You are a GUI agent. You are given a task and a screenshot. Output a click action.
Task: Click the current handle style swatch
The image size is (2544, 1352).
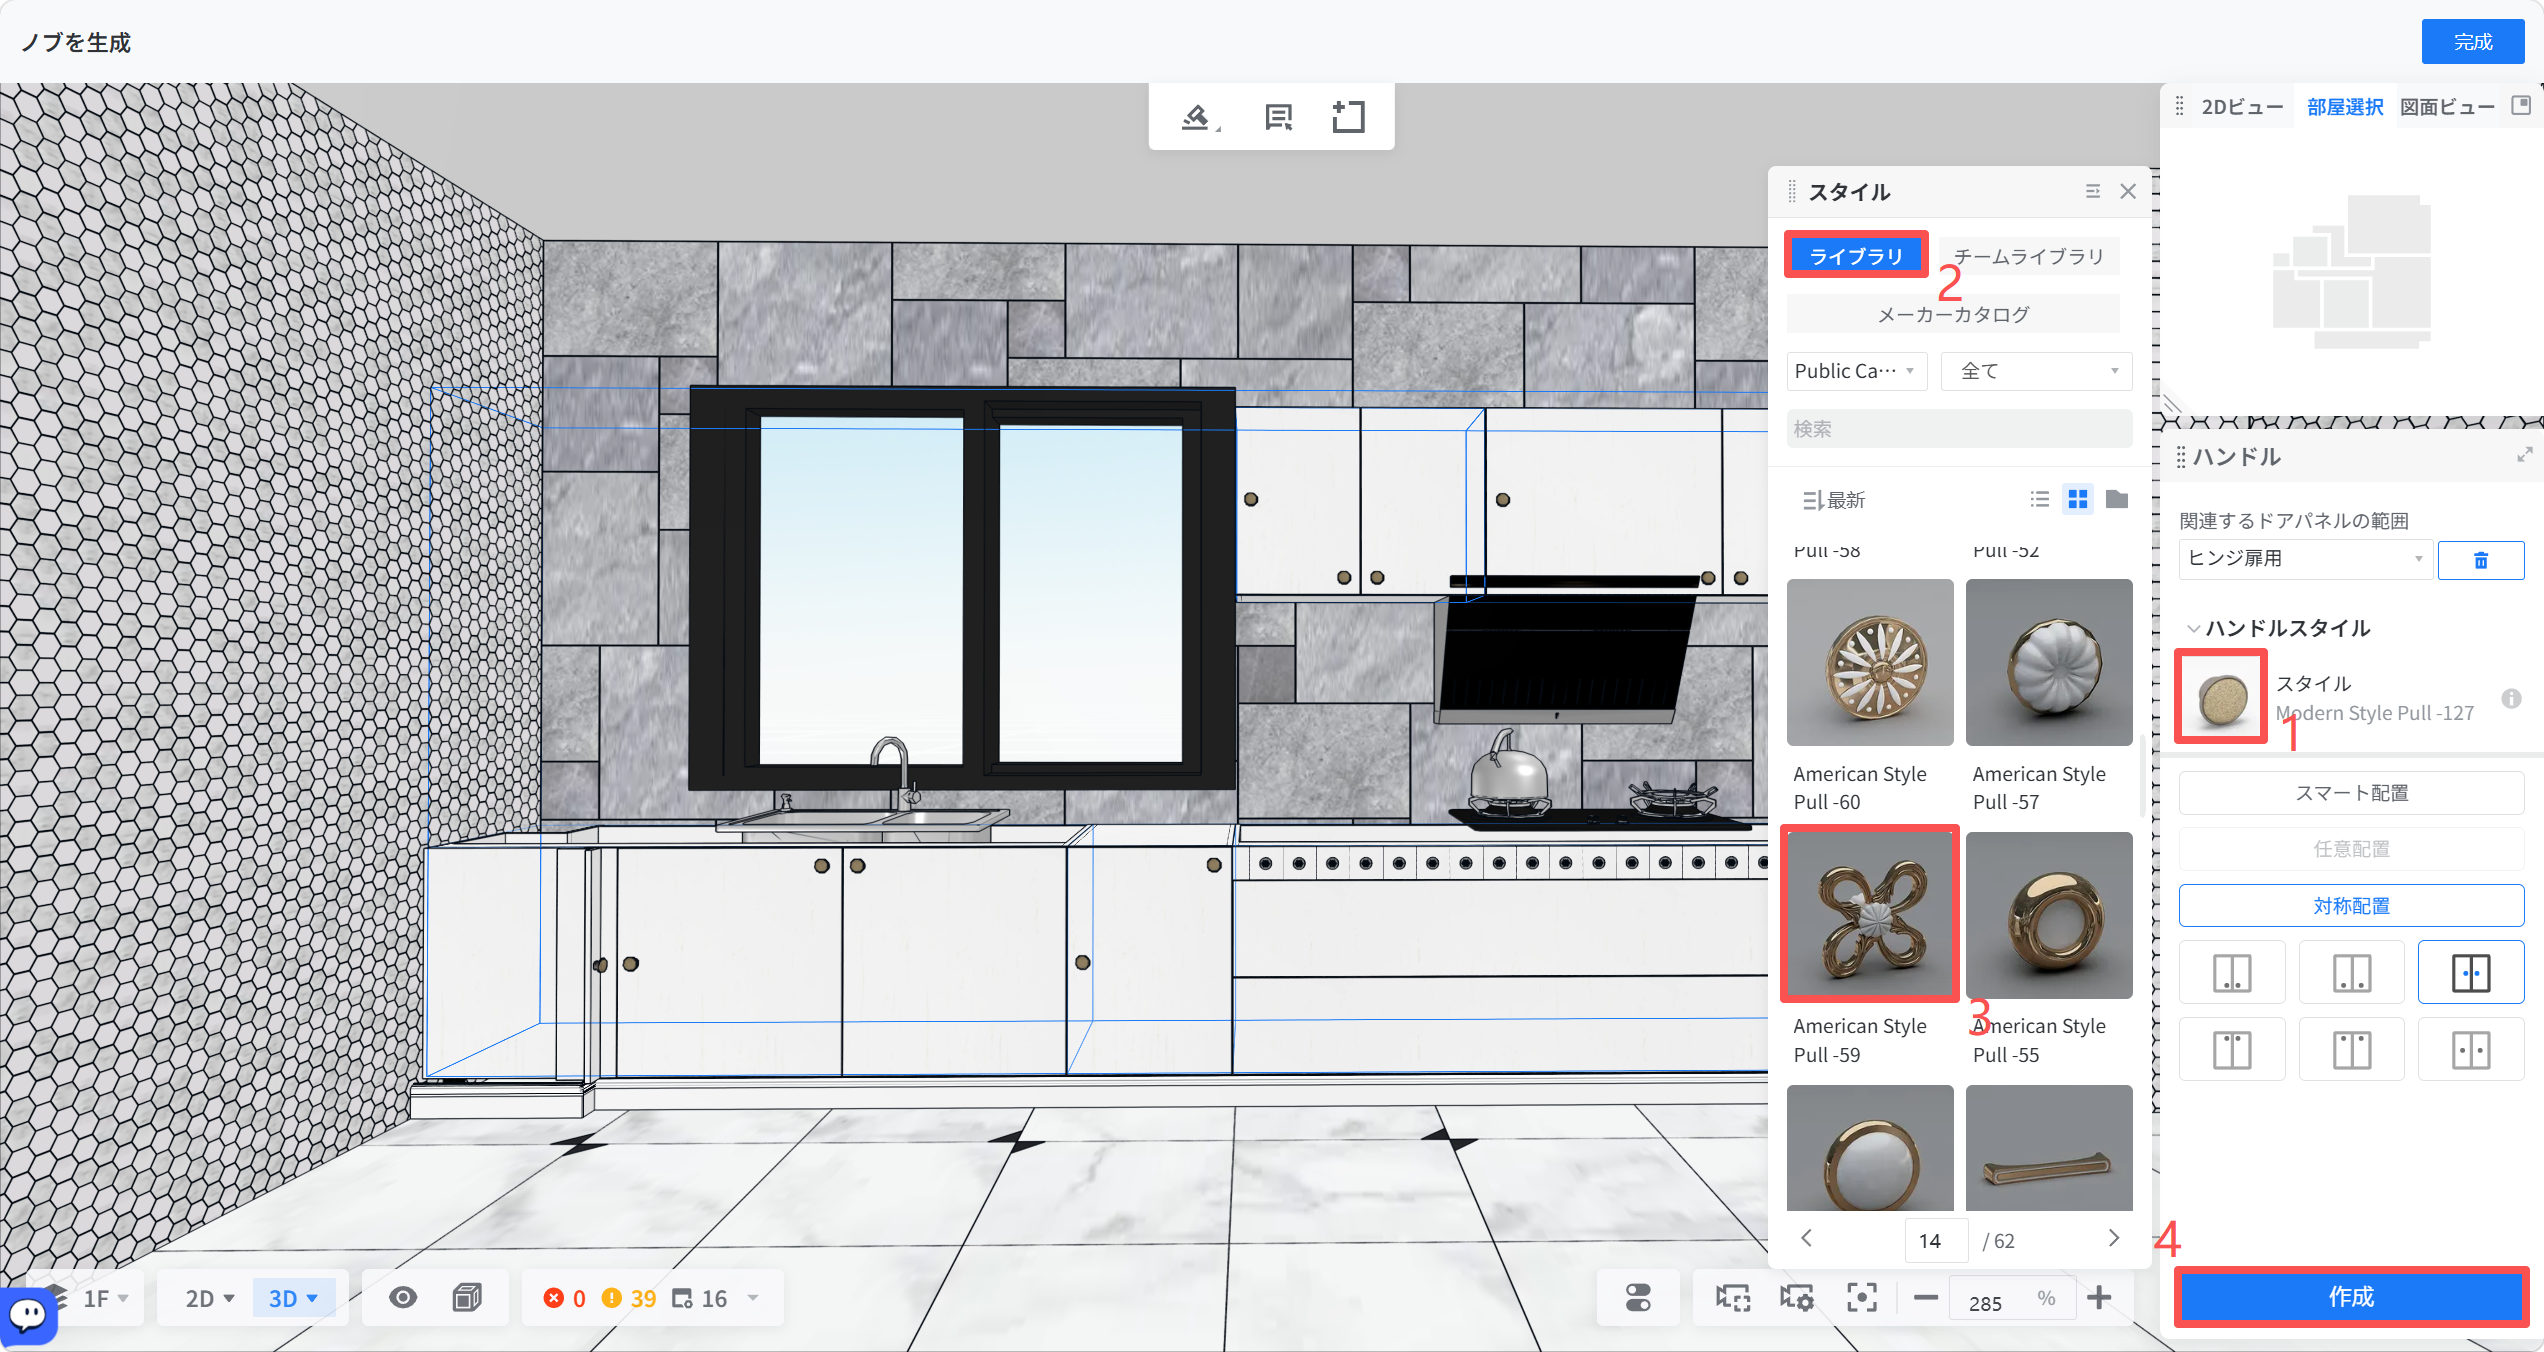[2221, 696]
